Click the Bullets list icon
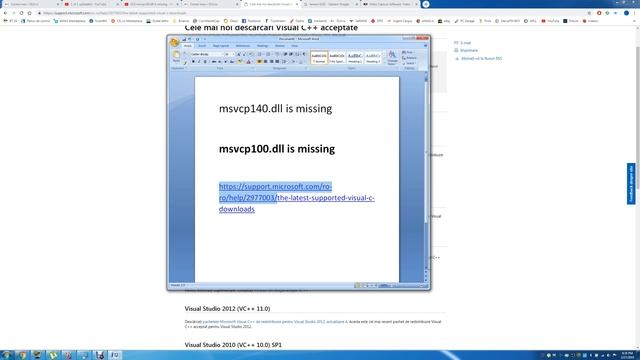 pos(259,54)
